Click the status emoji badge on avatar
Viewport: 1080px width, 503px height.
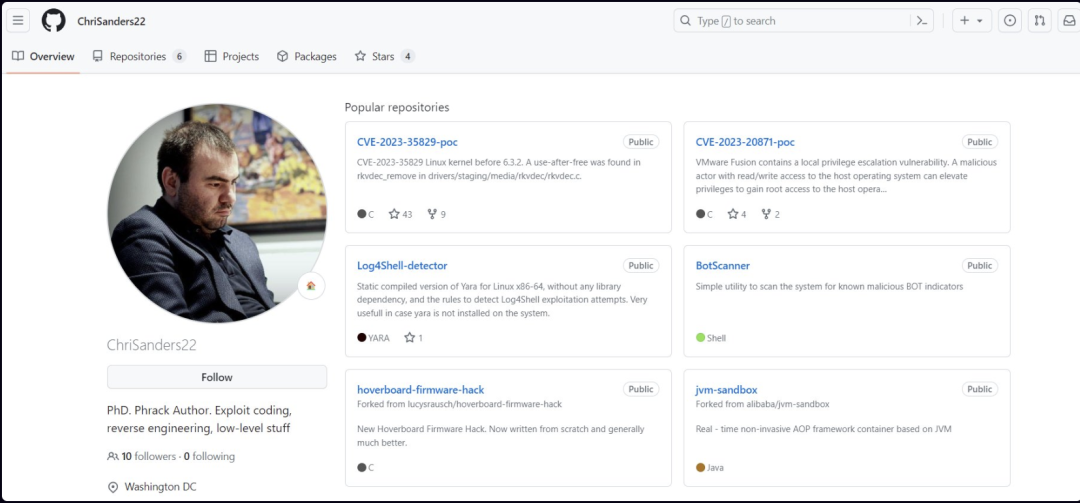pyautogui.click(x=311, y=285)
